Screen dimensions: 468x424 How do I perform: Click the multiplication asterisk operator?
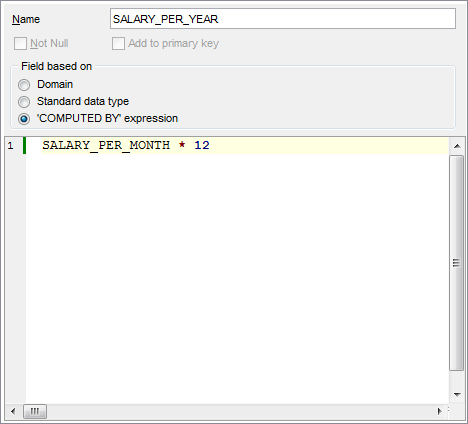tap(182, 145)
